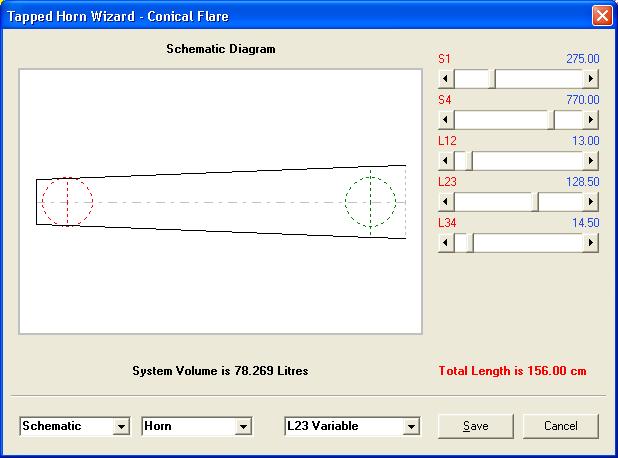
Task: Click the System Volume is 78.269 Litres text
Action: tap(220, 371)
